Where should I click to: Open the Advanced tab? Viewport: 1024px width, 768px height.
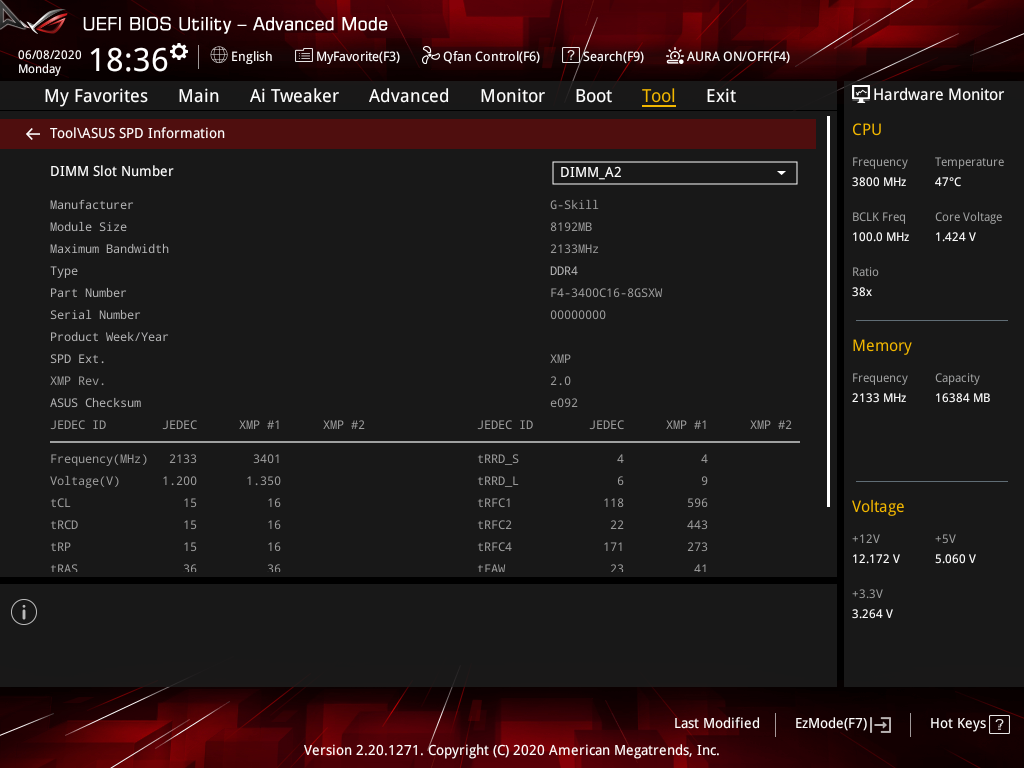coord(409,96)
